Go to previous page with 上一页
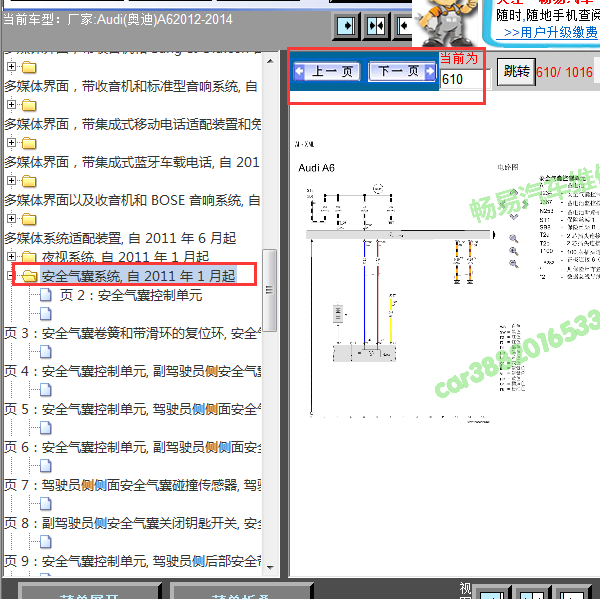600x599 pixels. [x=327, y=71]
